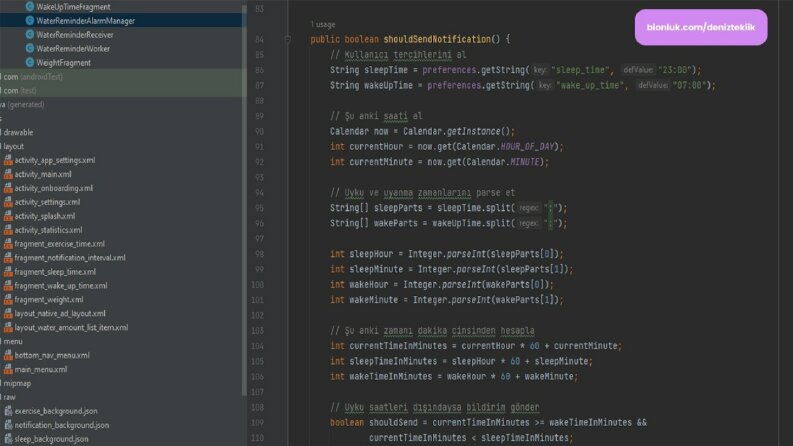Viewport: 793px width, 446px height.
Task: Select WaterReminderAlarmManager class in tree
Action: tap(85, 21)
